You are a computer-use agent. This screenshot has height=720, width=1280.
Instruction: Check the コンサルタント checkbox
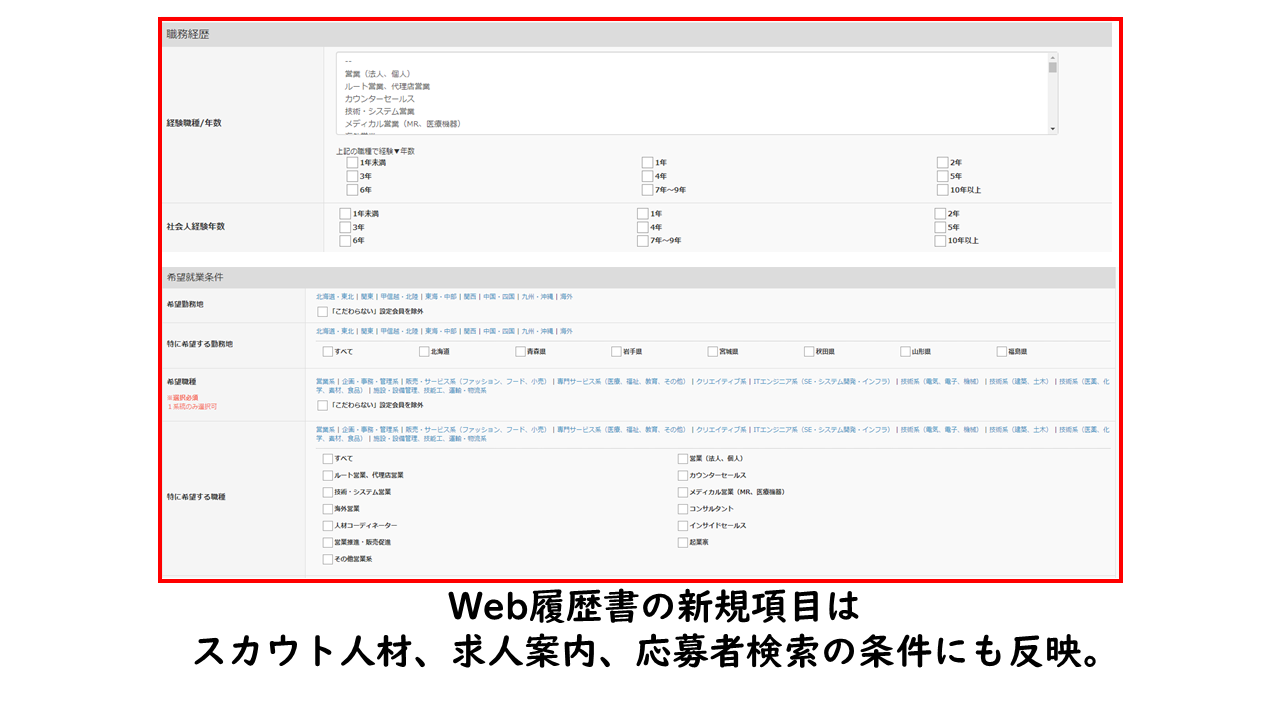[683, 508]
